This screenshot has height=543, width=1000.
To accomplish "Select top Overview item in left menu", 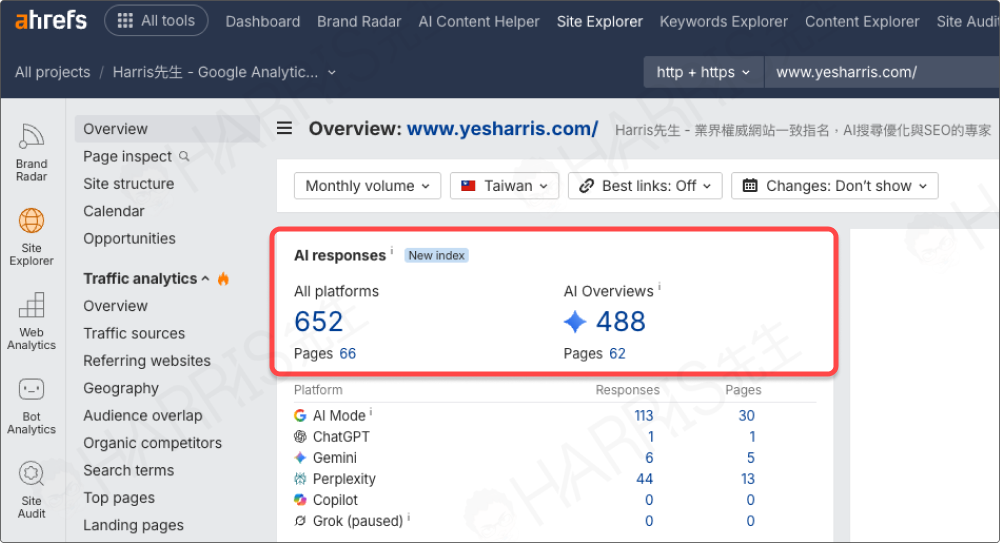I will click(x=167, y=129).
